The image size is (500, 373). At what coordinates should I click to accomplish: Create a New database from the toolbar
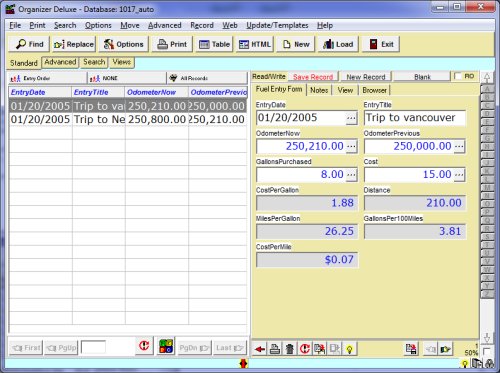click(296, 44)
